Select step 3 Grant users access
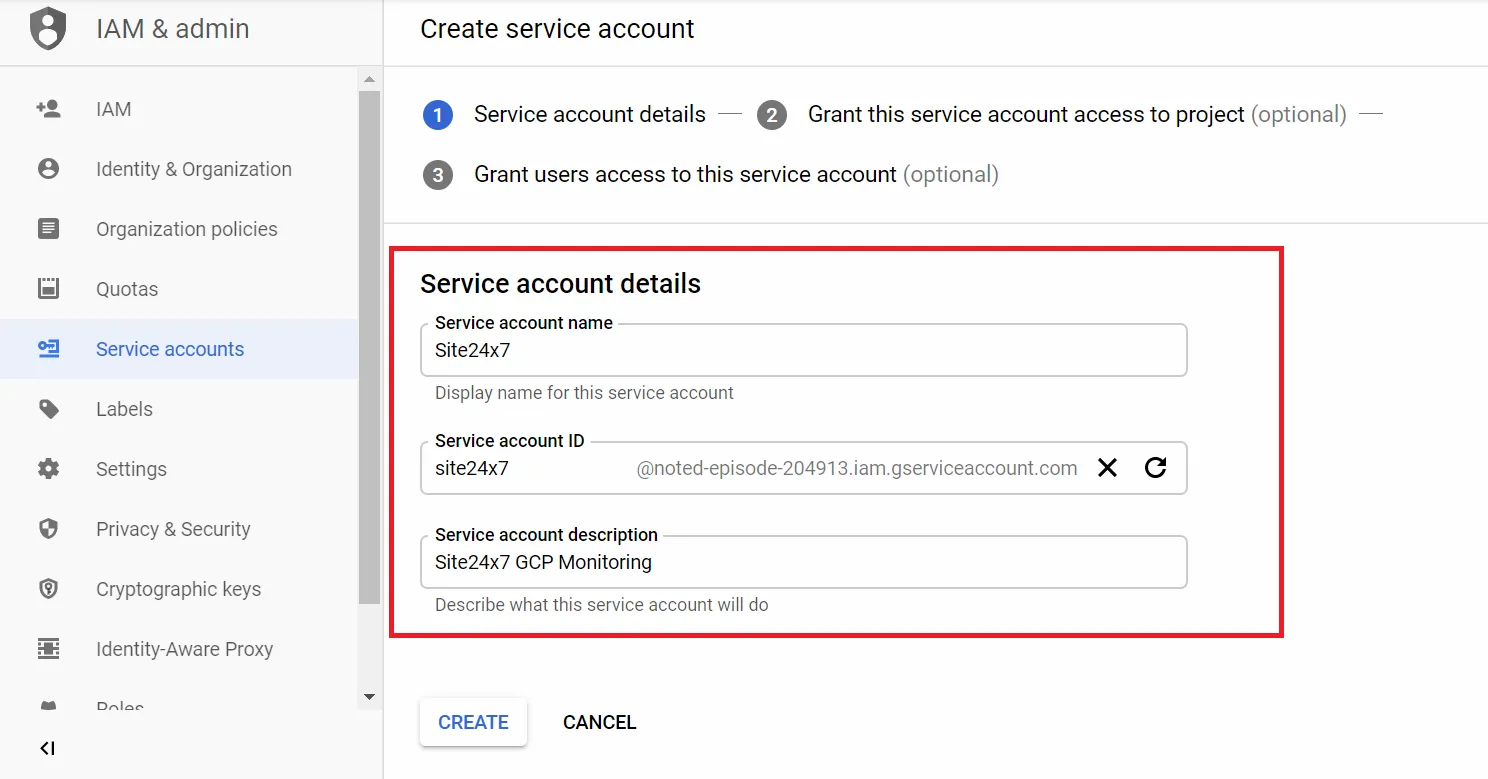The image size is (1488, 779). point(711,175)
